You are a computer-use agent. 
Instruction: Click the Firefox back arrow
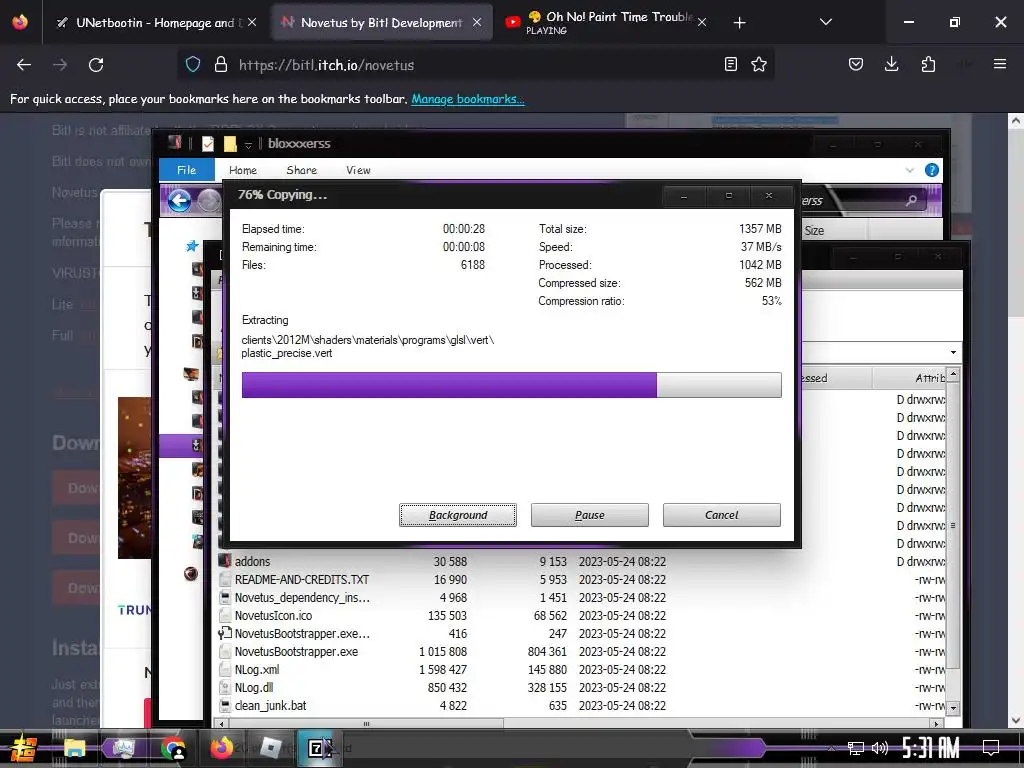click(x=24, y=65)
